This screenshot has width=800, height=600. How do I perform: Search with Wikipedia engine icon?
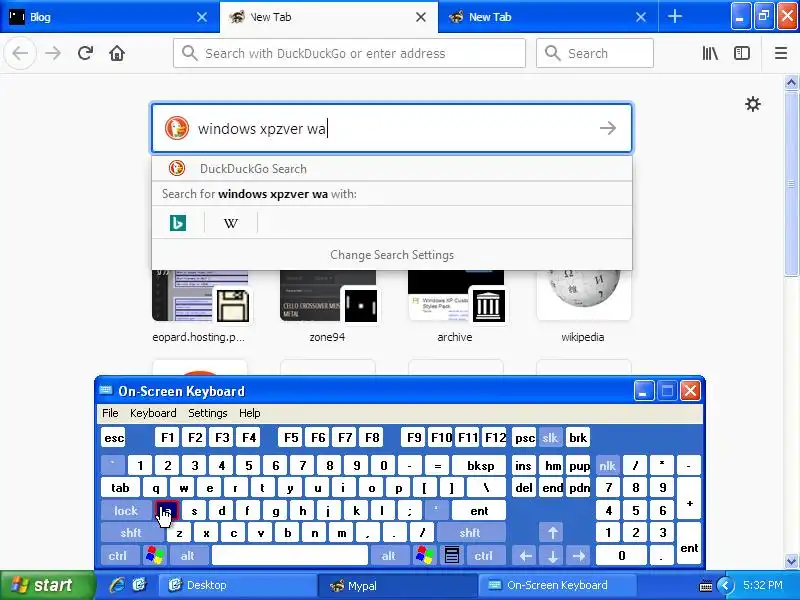[x=231, y=223]
